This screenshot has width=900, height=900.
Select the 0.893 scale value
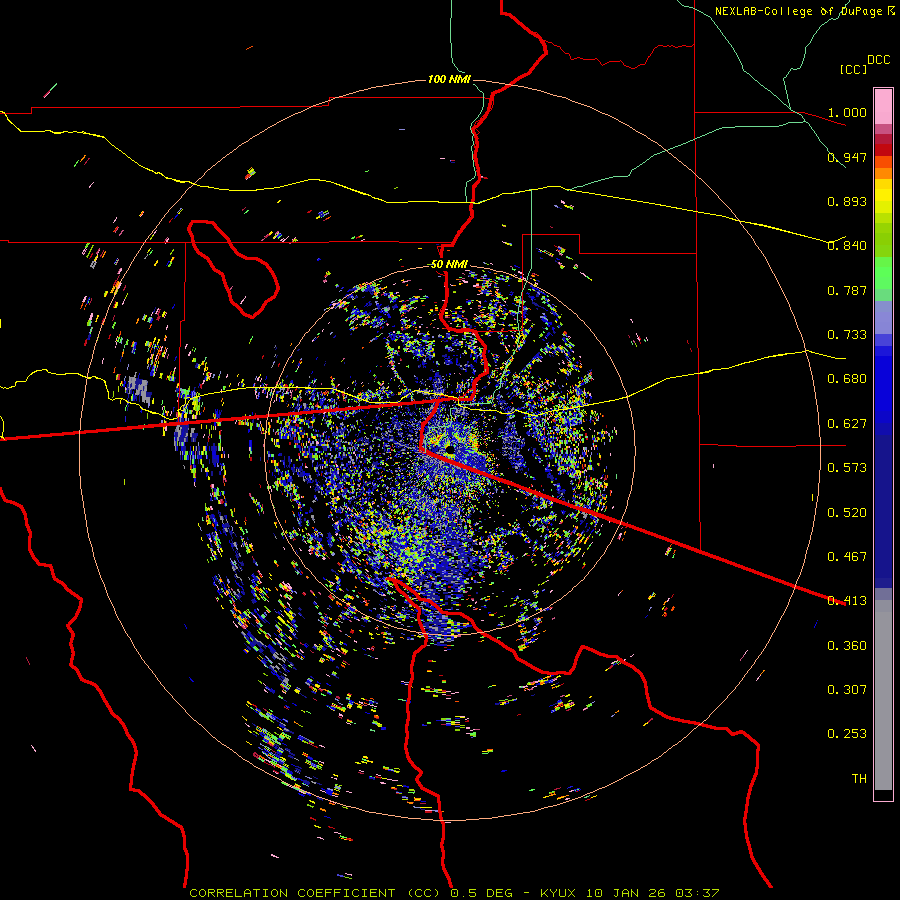(847, 201)
